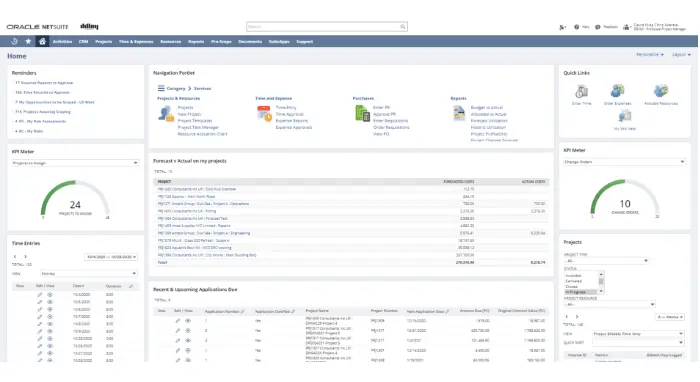
Task: Click the Projects & Resources portlet icon
Action: [166, 114]
